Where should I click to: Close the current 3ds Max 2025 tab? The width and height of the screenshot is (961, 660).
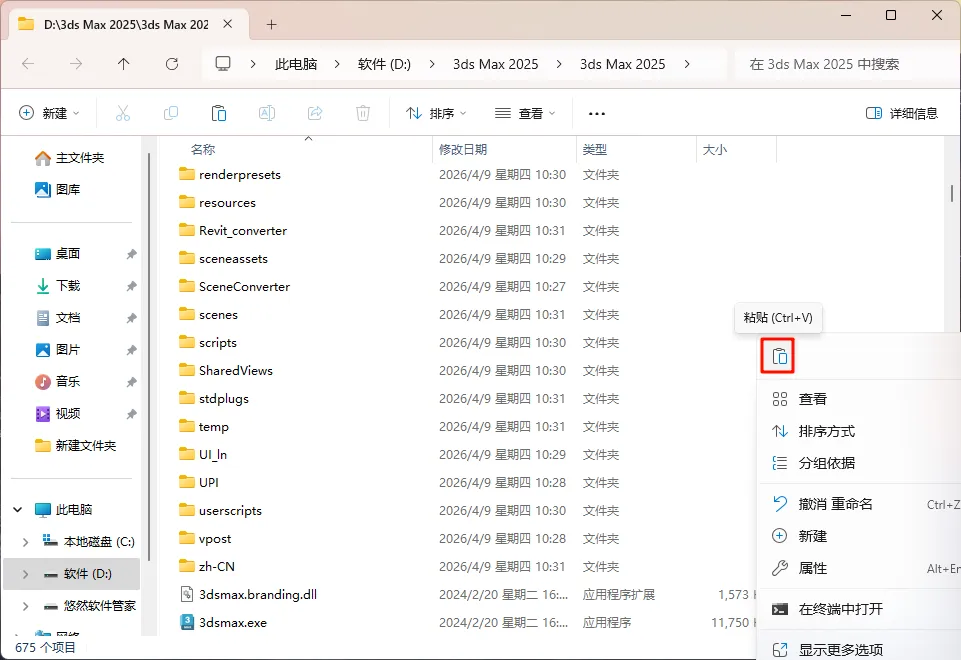pos(227,24)
